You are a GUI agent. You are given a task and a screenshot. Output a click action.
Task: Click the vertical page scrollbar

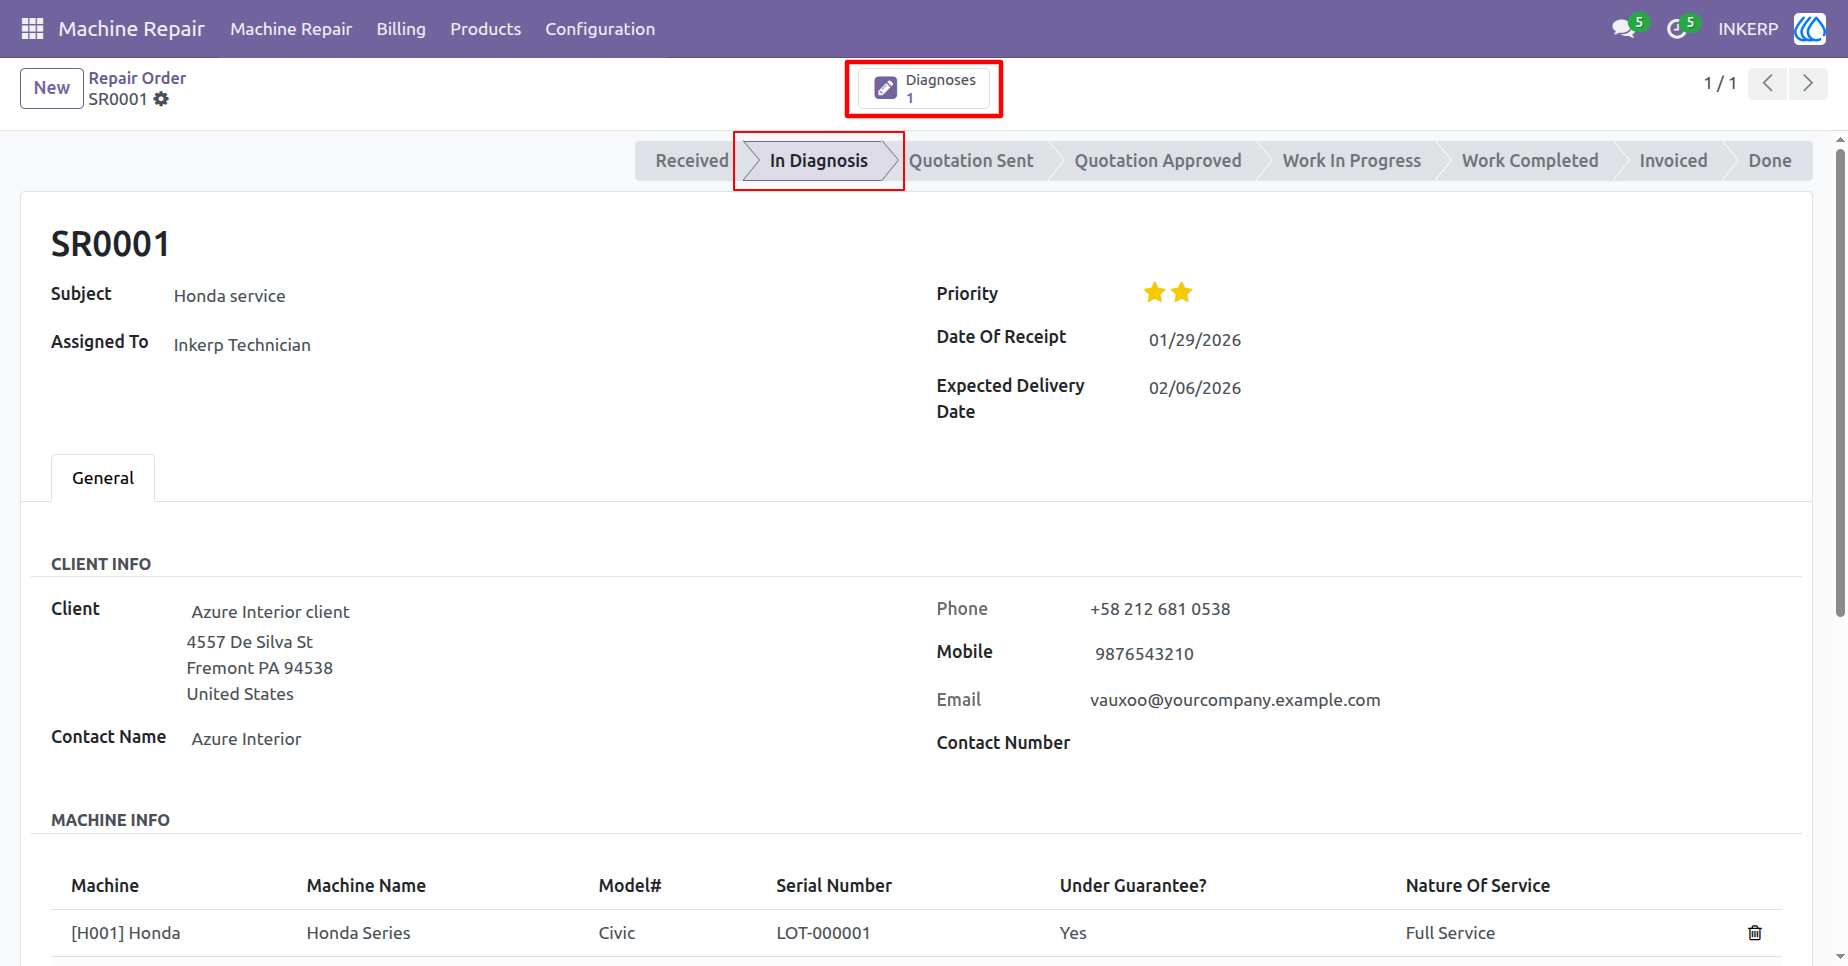[x=1840, y=383]
